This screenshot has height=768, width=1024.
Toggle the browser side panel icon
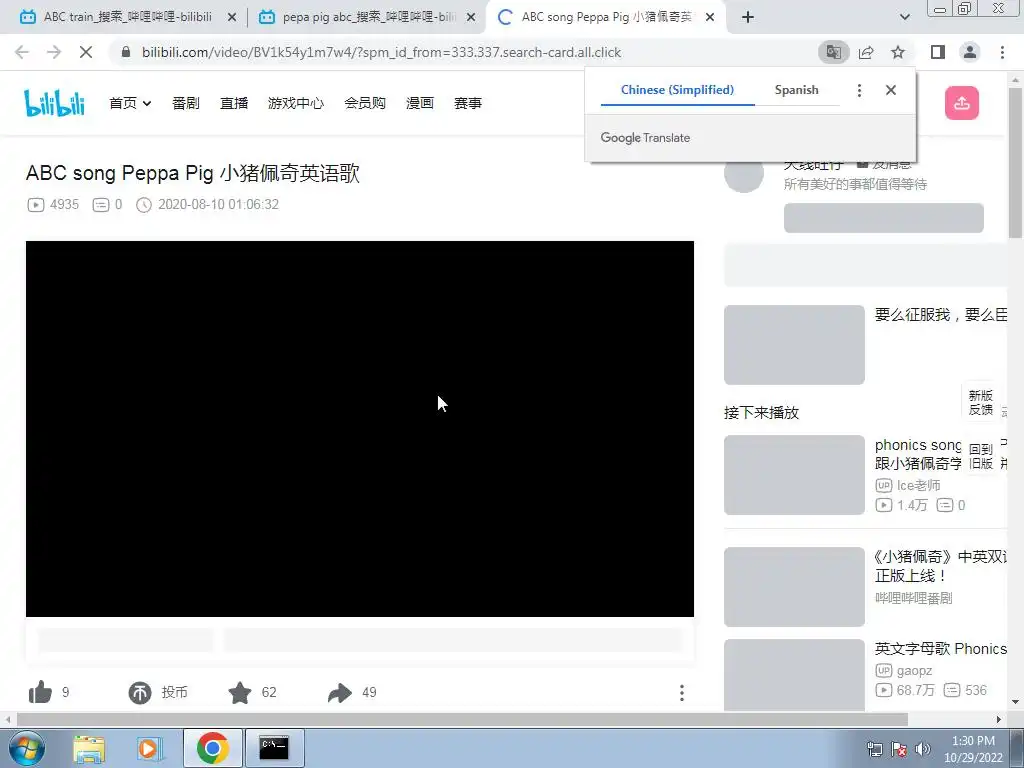tap(938, 52)
